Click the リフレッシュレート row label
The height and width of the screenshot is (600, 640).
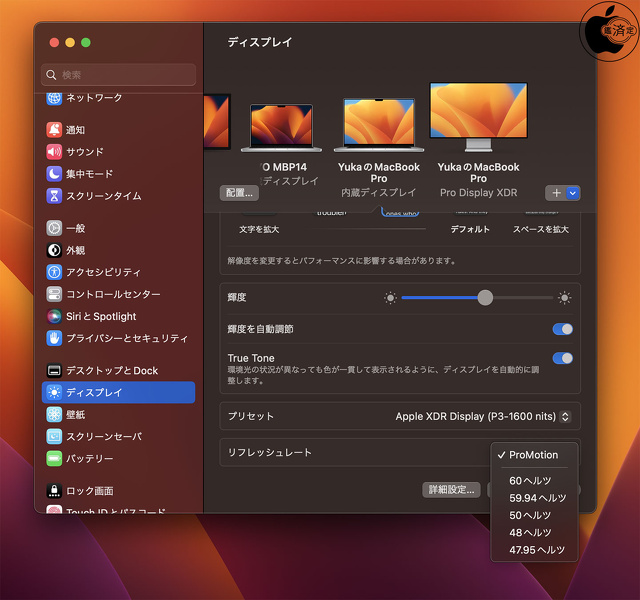269,452
